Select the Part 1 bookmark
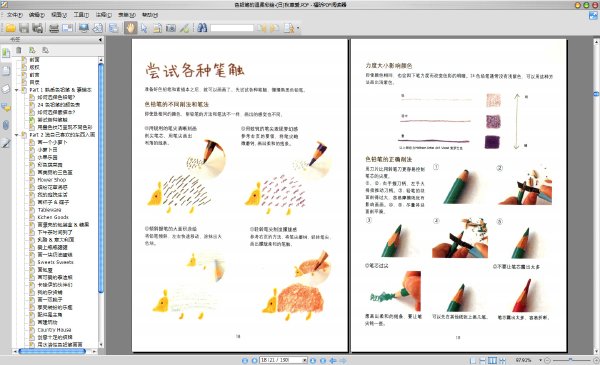Image resolution: width=600 pixels, height=365 pixels. 60,90
